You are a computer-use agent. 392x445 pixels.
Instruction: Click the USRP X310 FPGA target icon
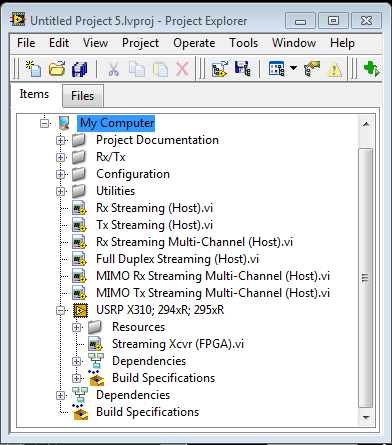pos(80,310)
